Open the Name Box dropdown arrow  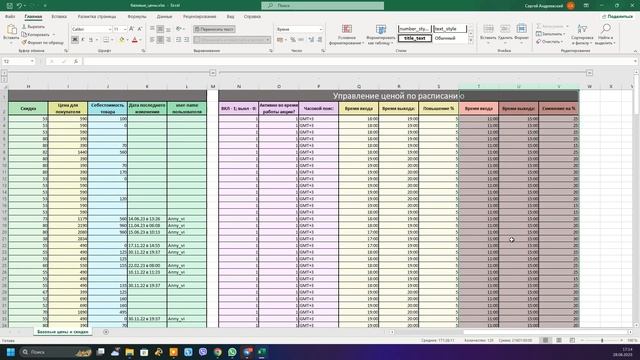(32, 61)
